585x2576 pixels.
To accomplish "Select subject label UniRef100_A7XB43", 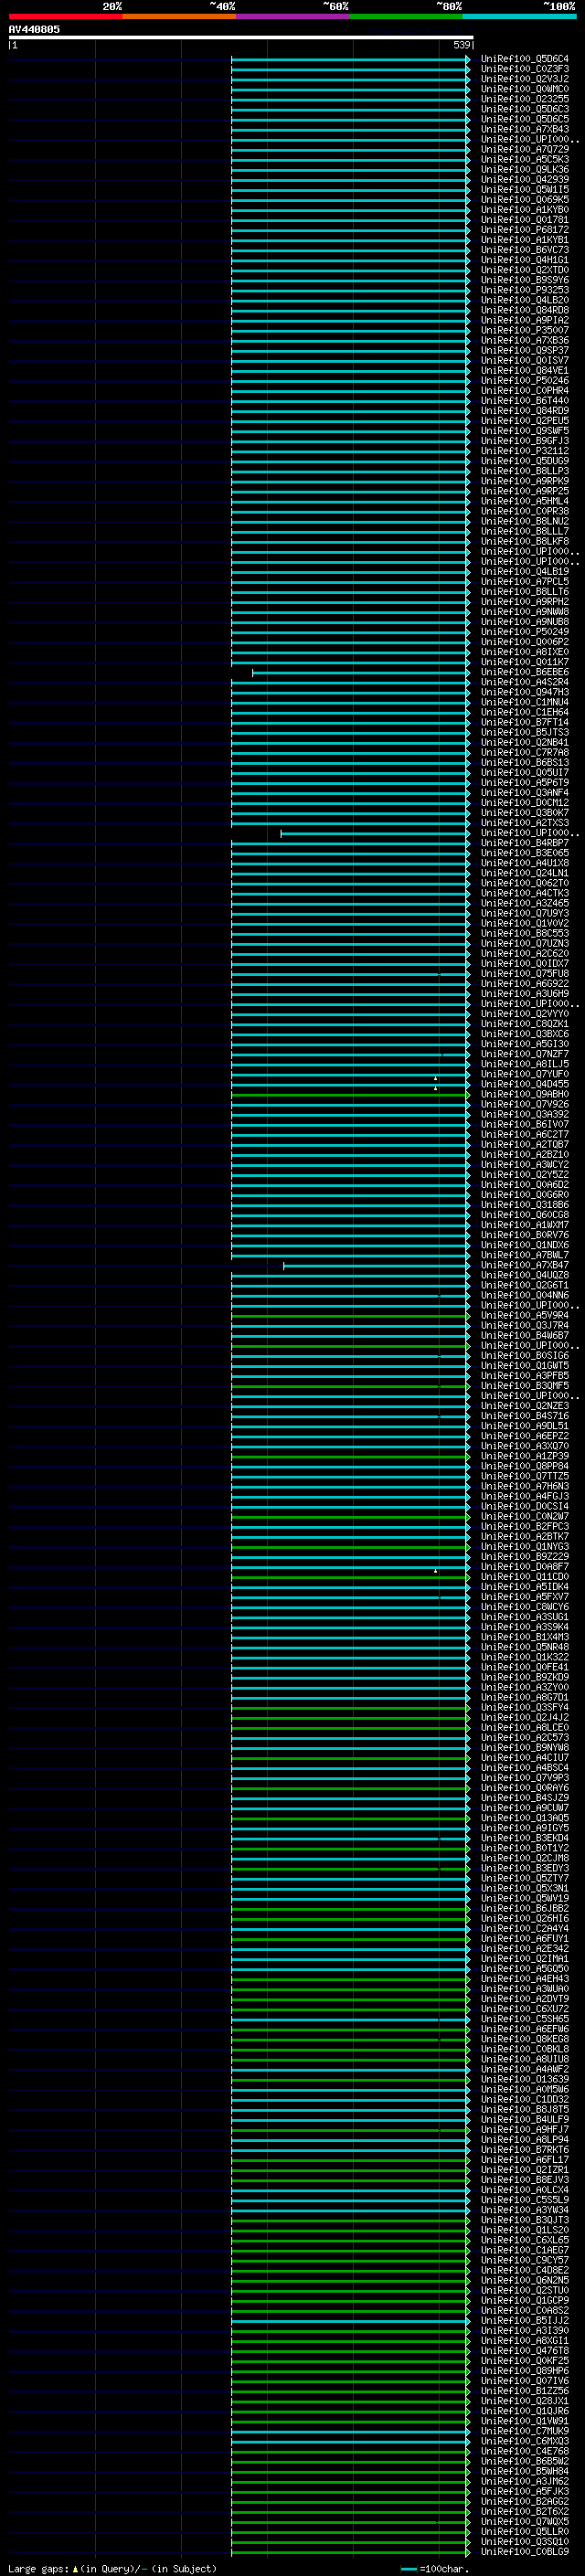I will click(x=524, y=129).
